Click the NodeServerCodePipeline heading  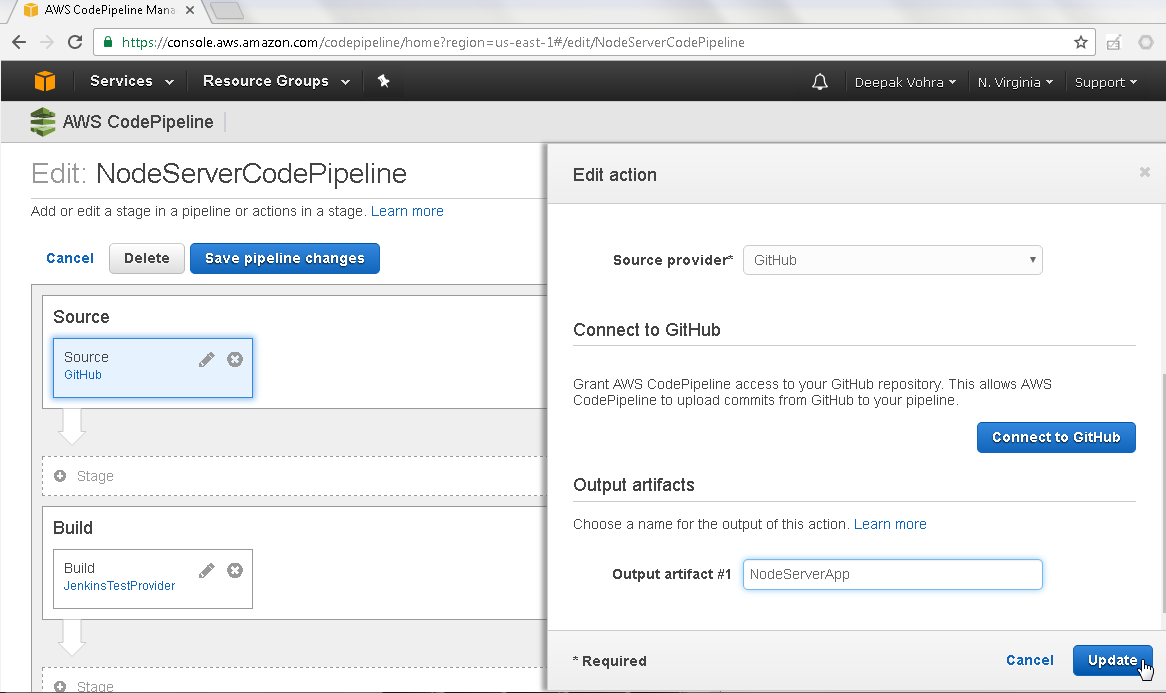pos(251,173)
